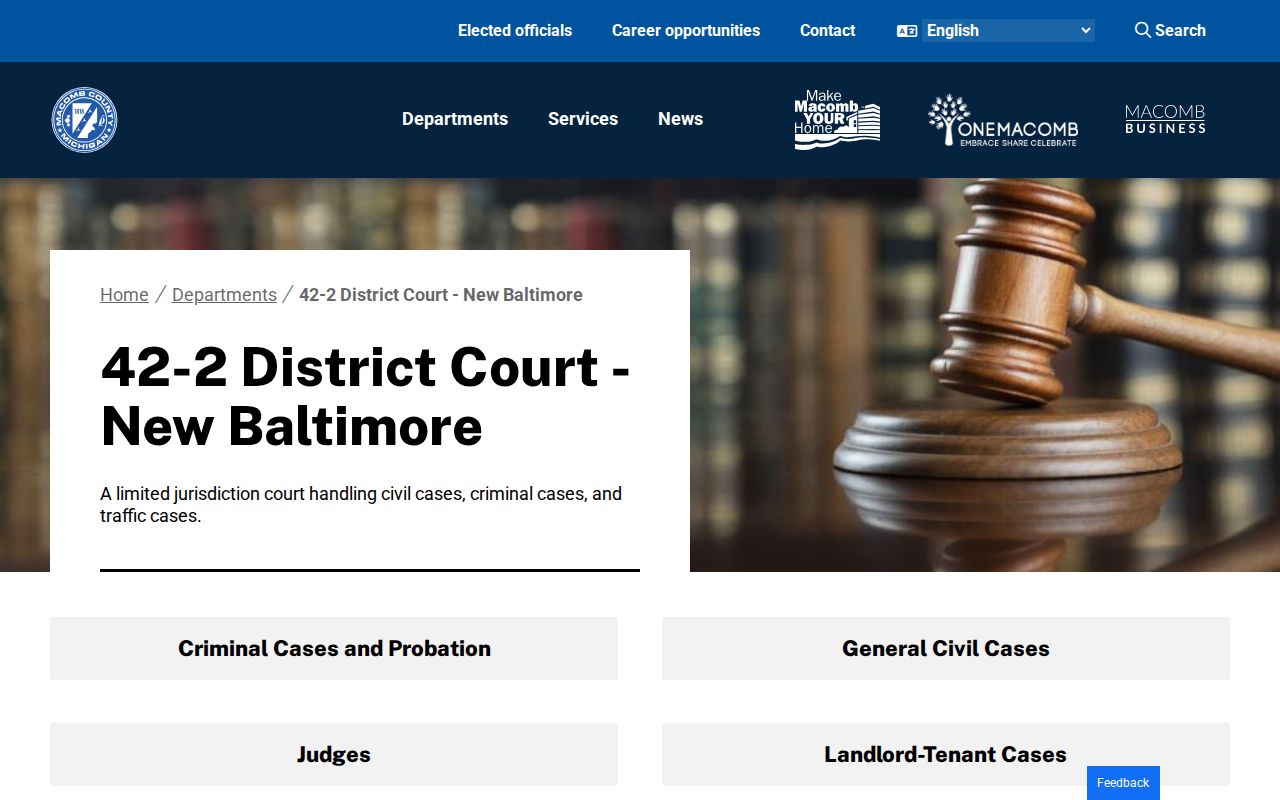Open the Judges section
Image resolution: width=1280 pixels, height=800 pixels.
pyautogui.click(x=334, y=754)
